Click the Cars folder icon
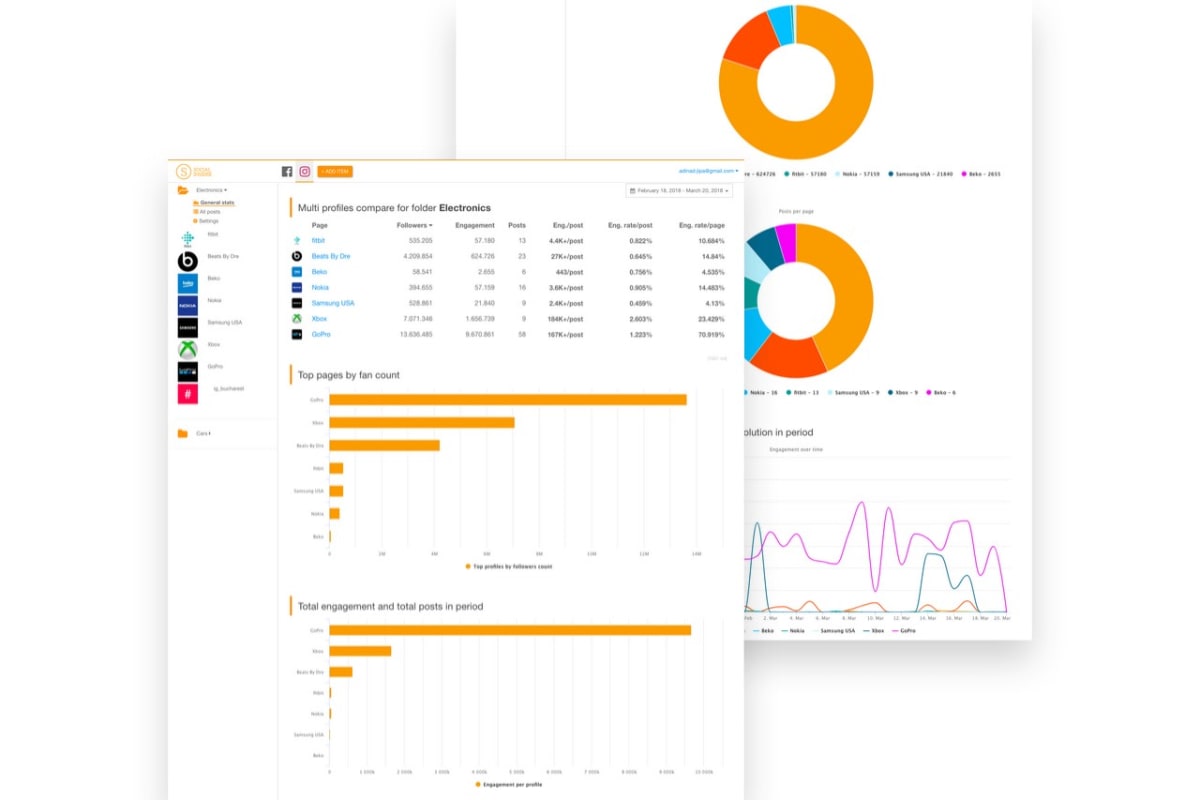The width and height of the screenshot is (1200, 800). tap(183, 433)
